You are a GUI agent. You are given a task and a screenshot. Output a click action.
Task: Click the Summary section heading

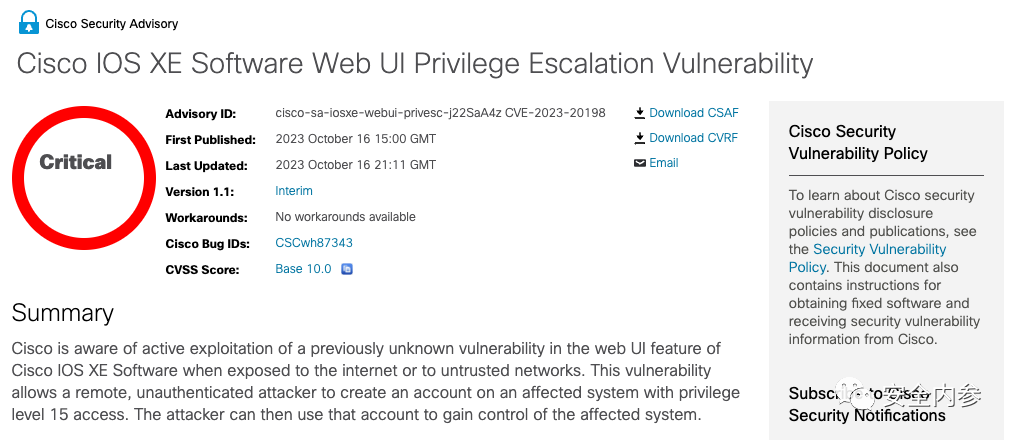[63, 313]
